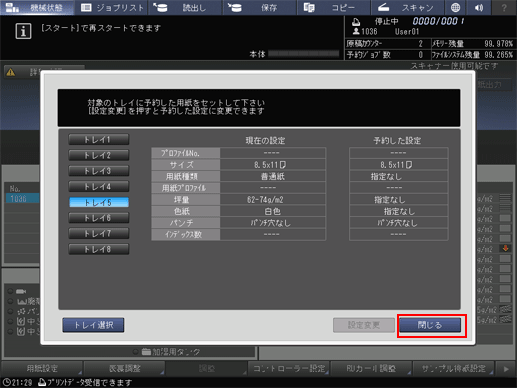The width and height of the screenshot is (517, 388).
Task: Click the information icon beside start message
Action: click(23, 31)
